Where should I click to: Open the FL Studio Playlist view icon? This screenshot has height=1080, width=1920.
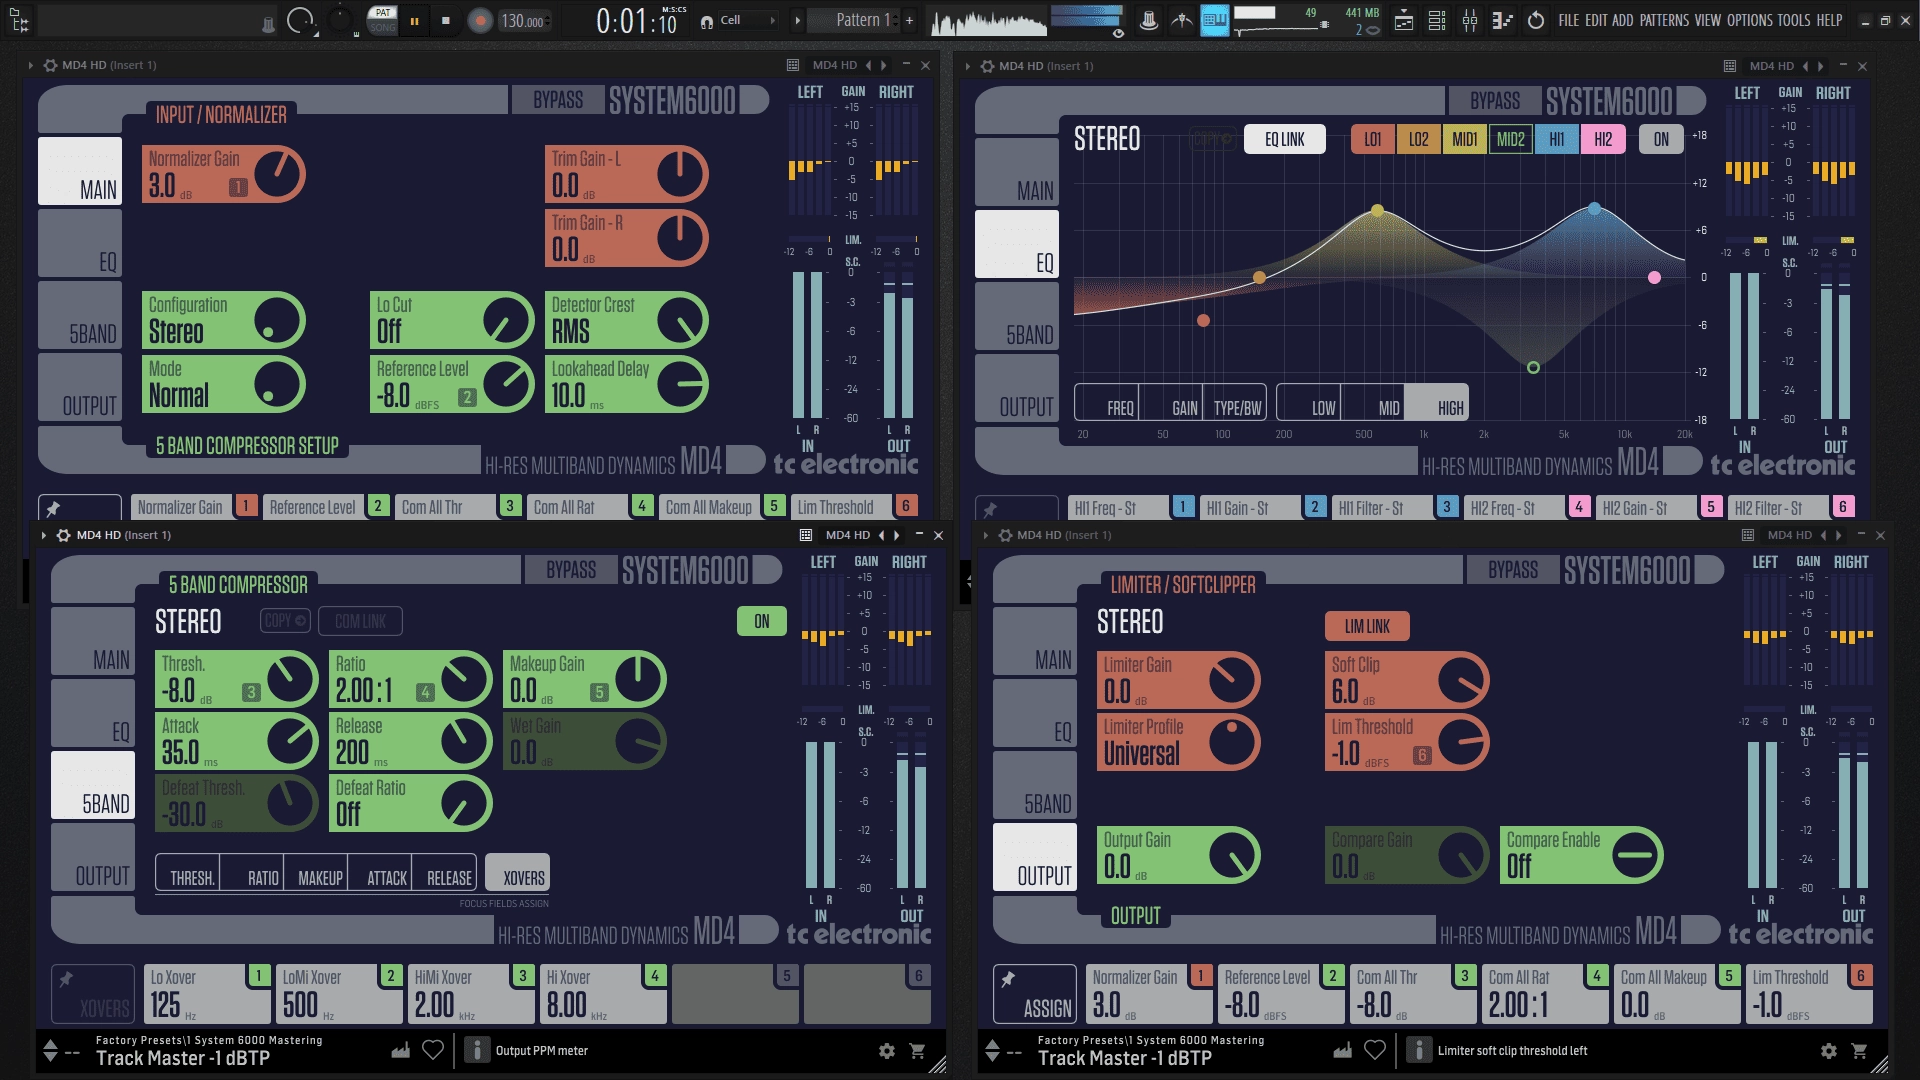(1404, 21)
